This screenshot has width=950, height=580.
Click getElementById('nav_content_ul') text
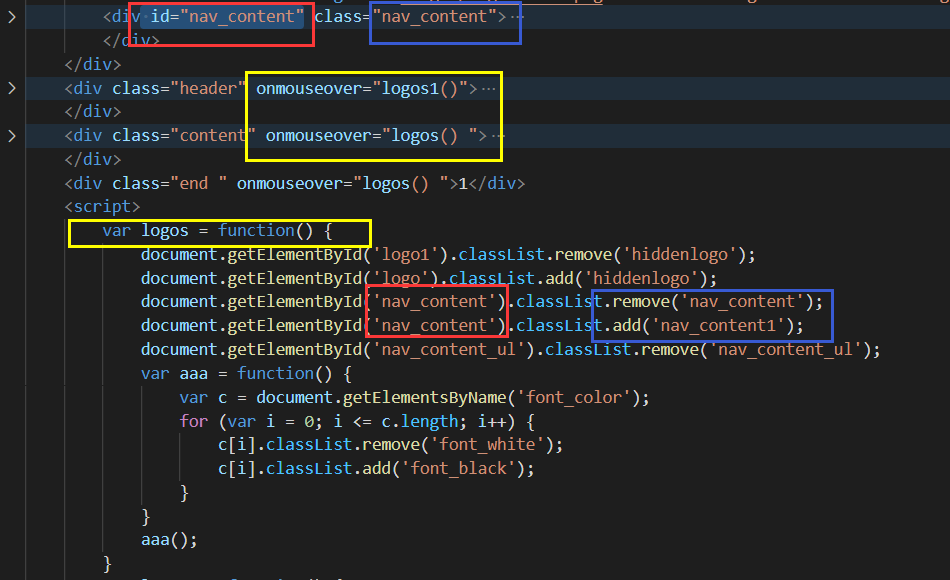pos(376,350)
